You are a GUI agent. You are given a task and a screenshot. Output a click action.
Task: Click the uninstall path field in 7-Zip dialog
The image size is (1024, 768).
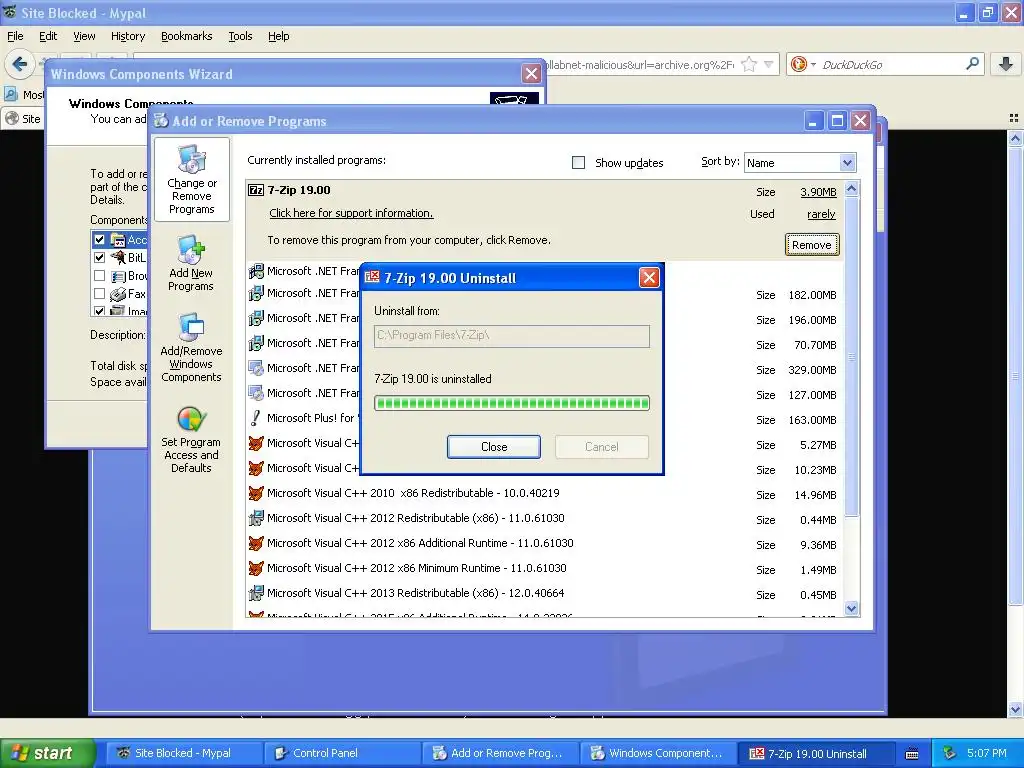pos(512,336)
